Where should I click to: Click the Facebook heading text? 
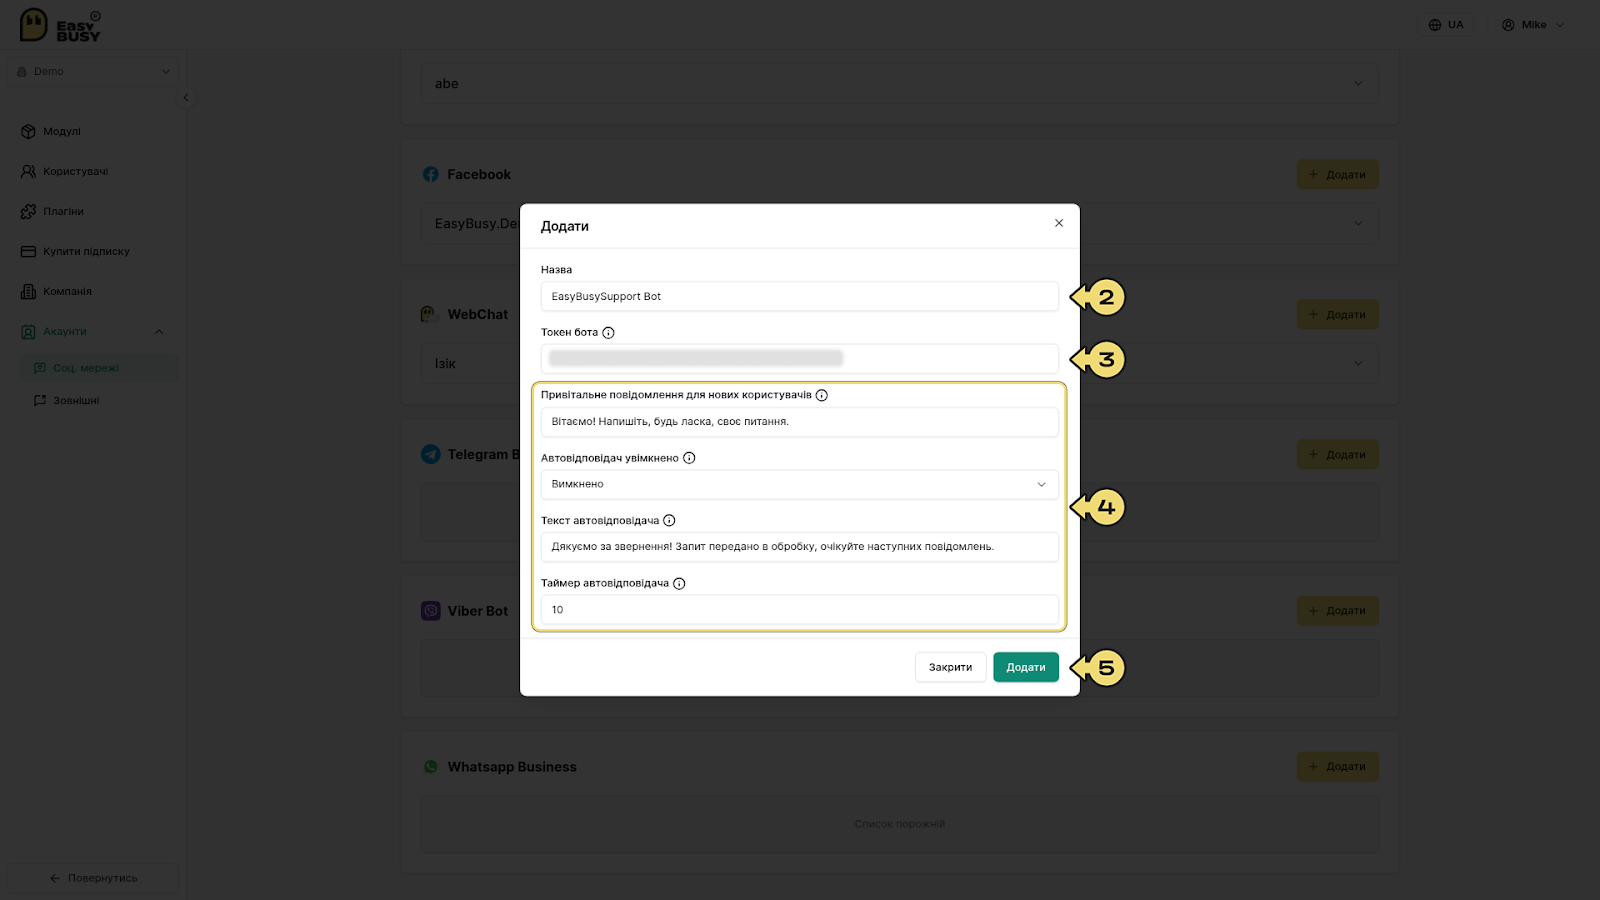479,174
